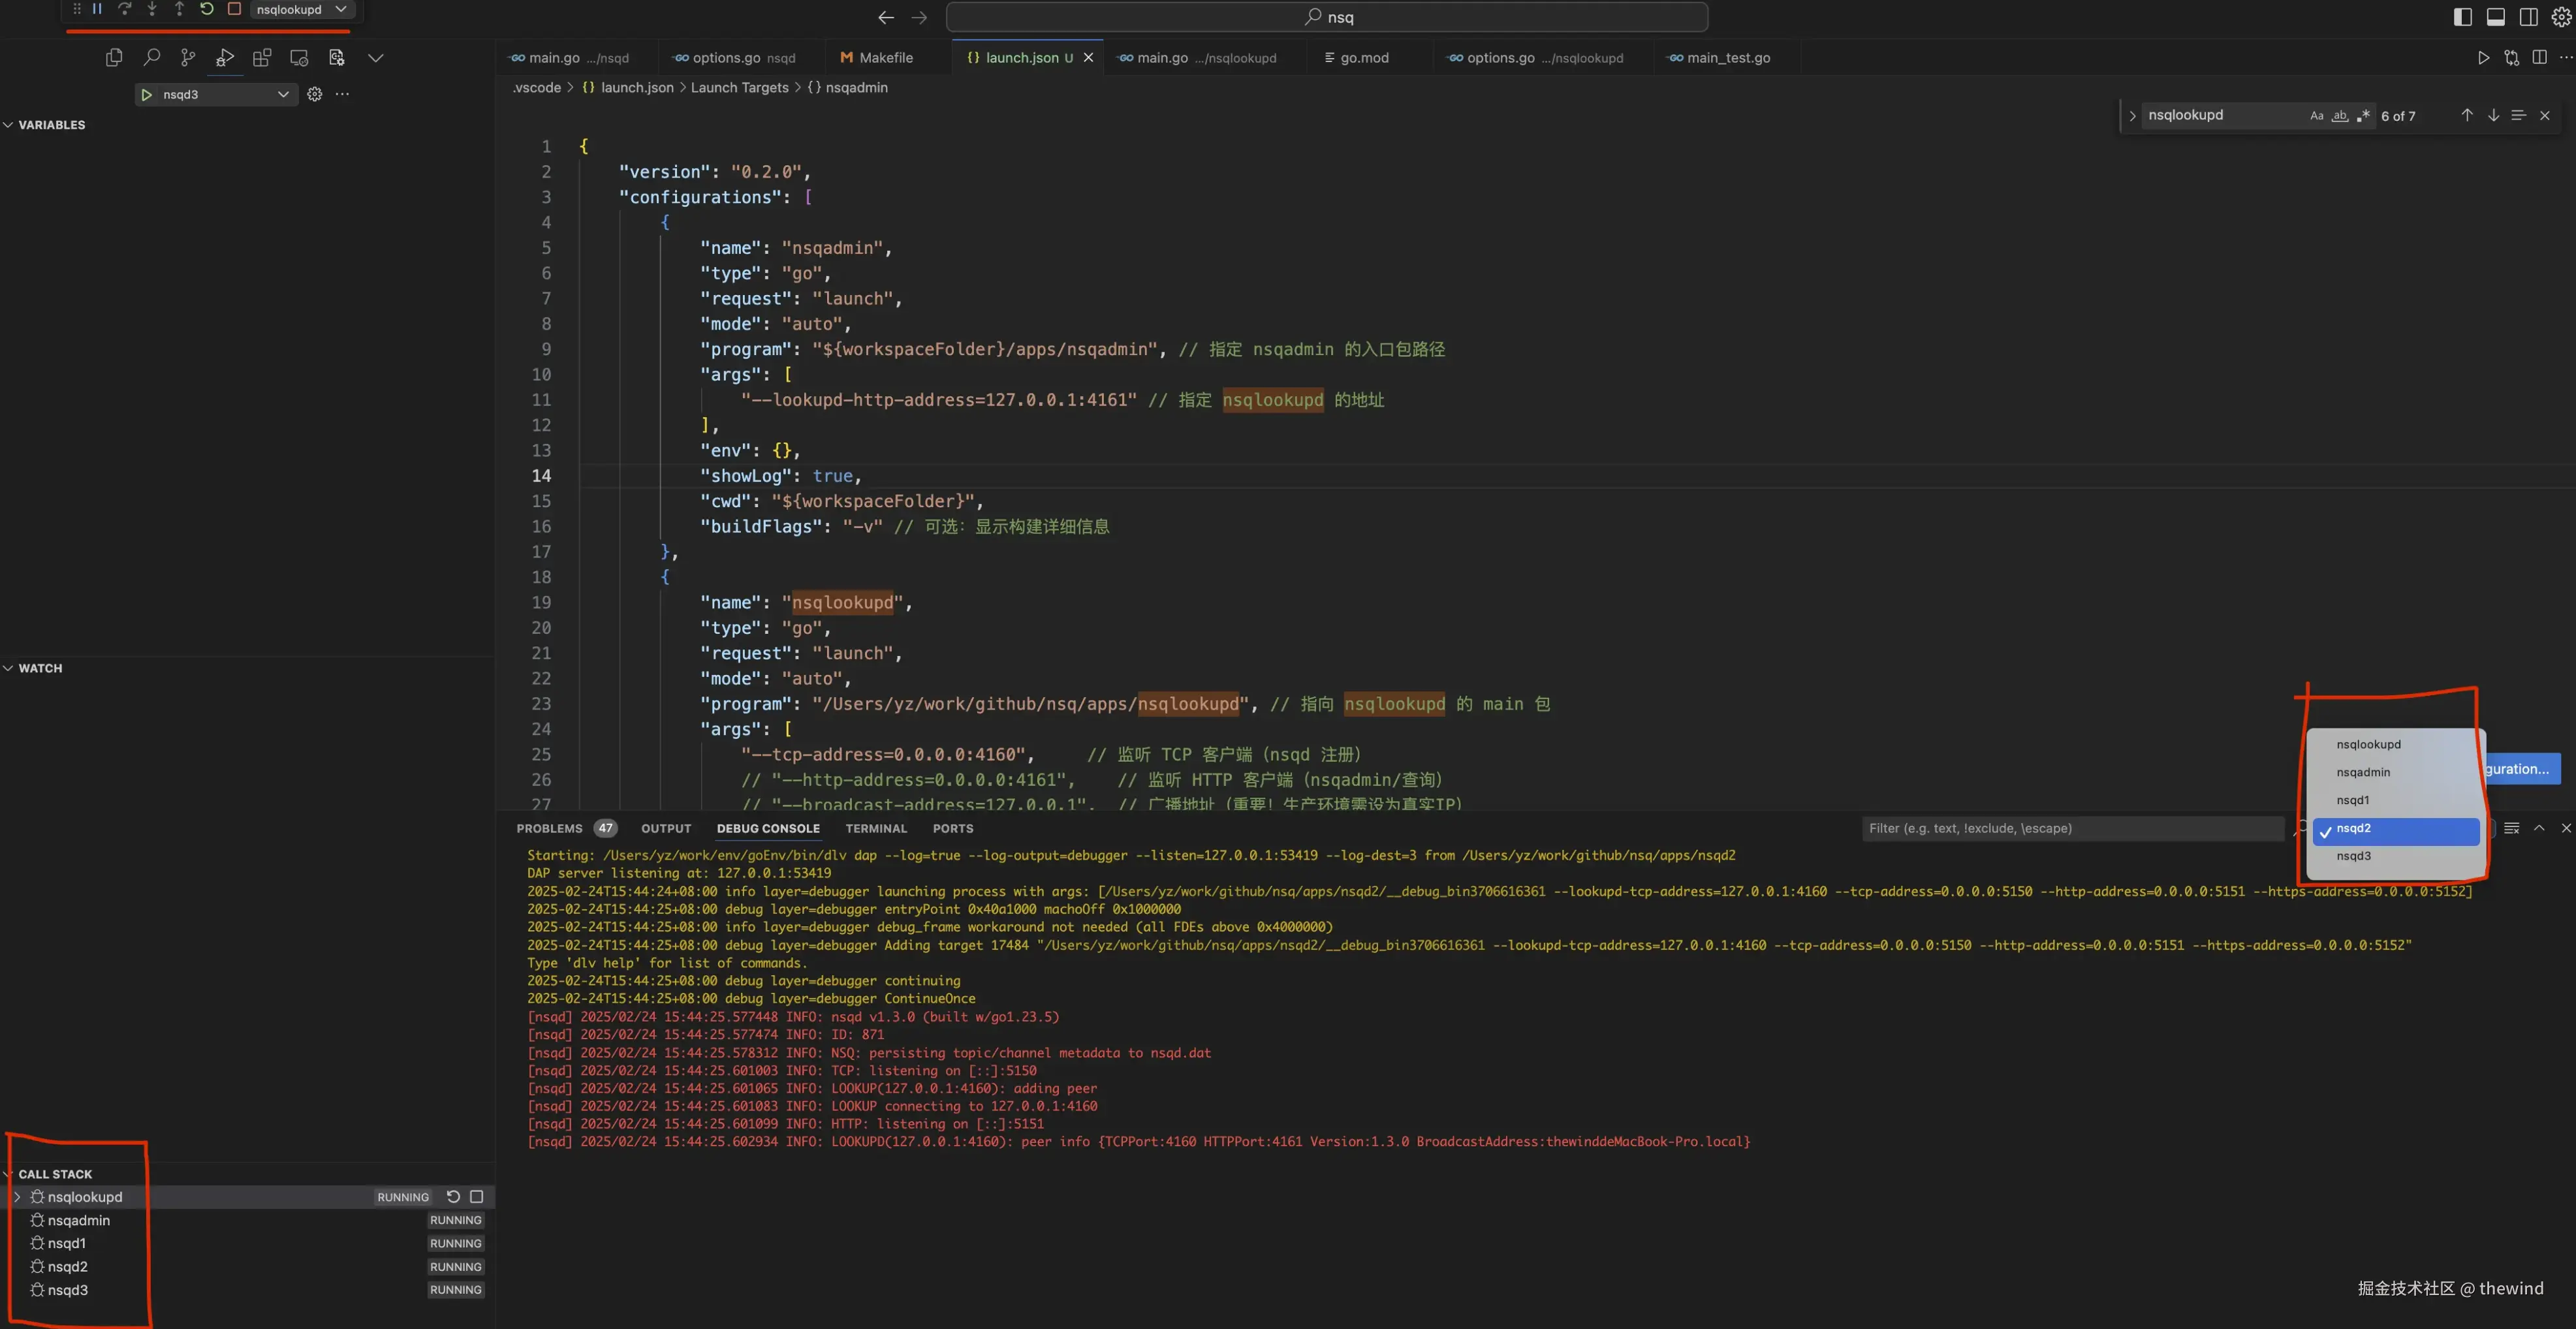Go to next find match arrow
Screen dimensions: 2576x1329
point(2493,116)
